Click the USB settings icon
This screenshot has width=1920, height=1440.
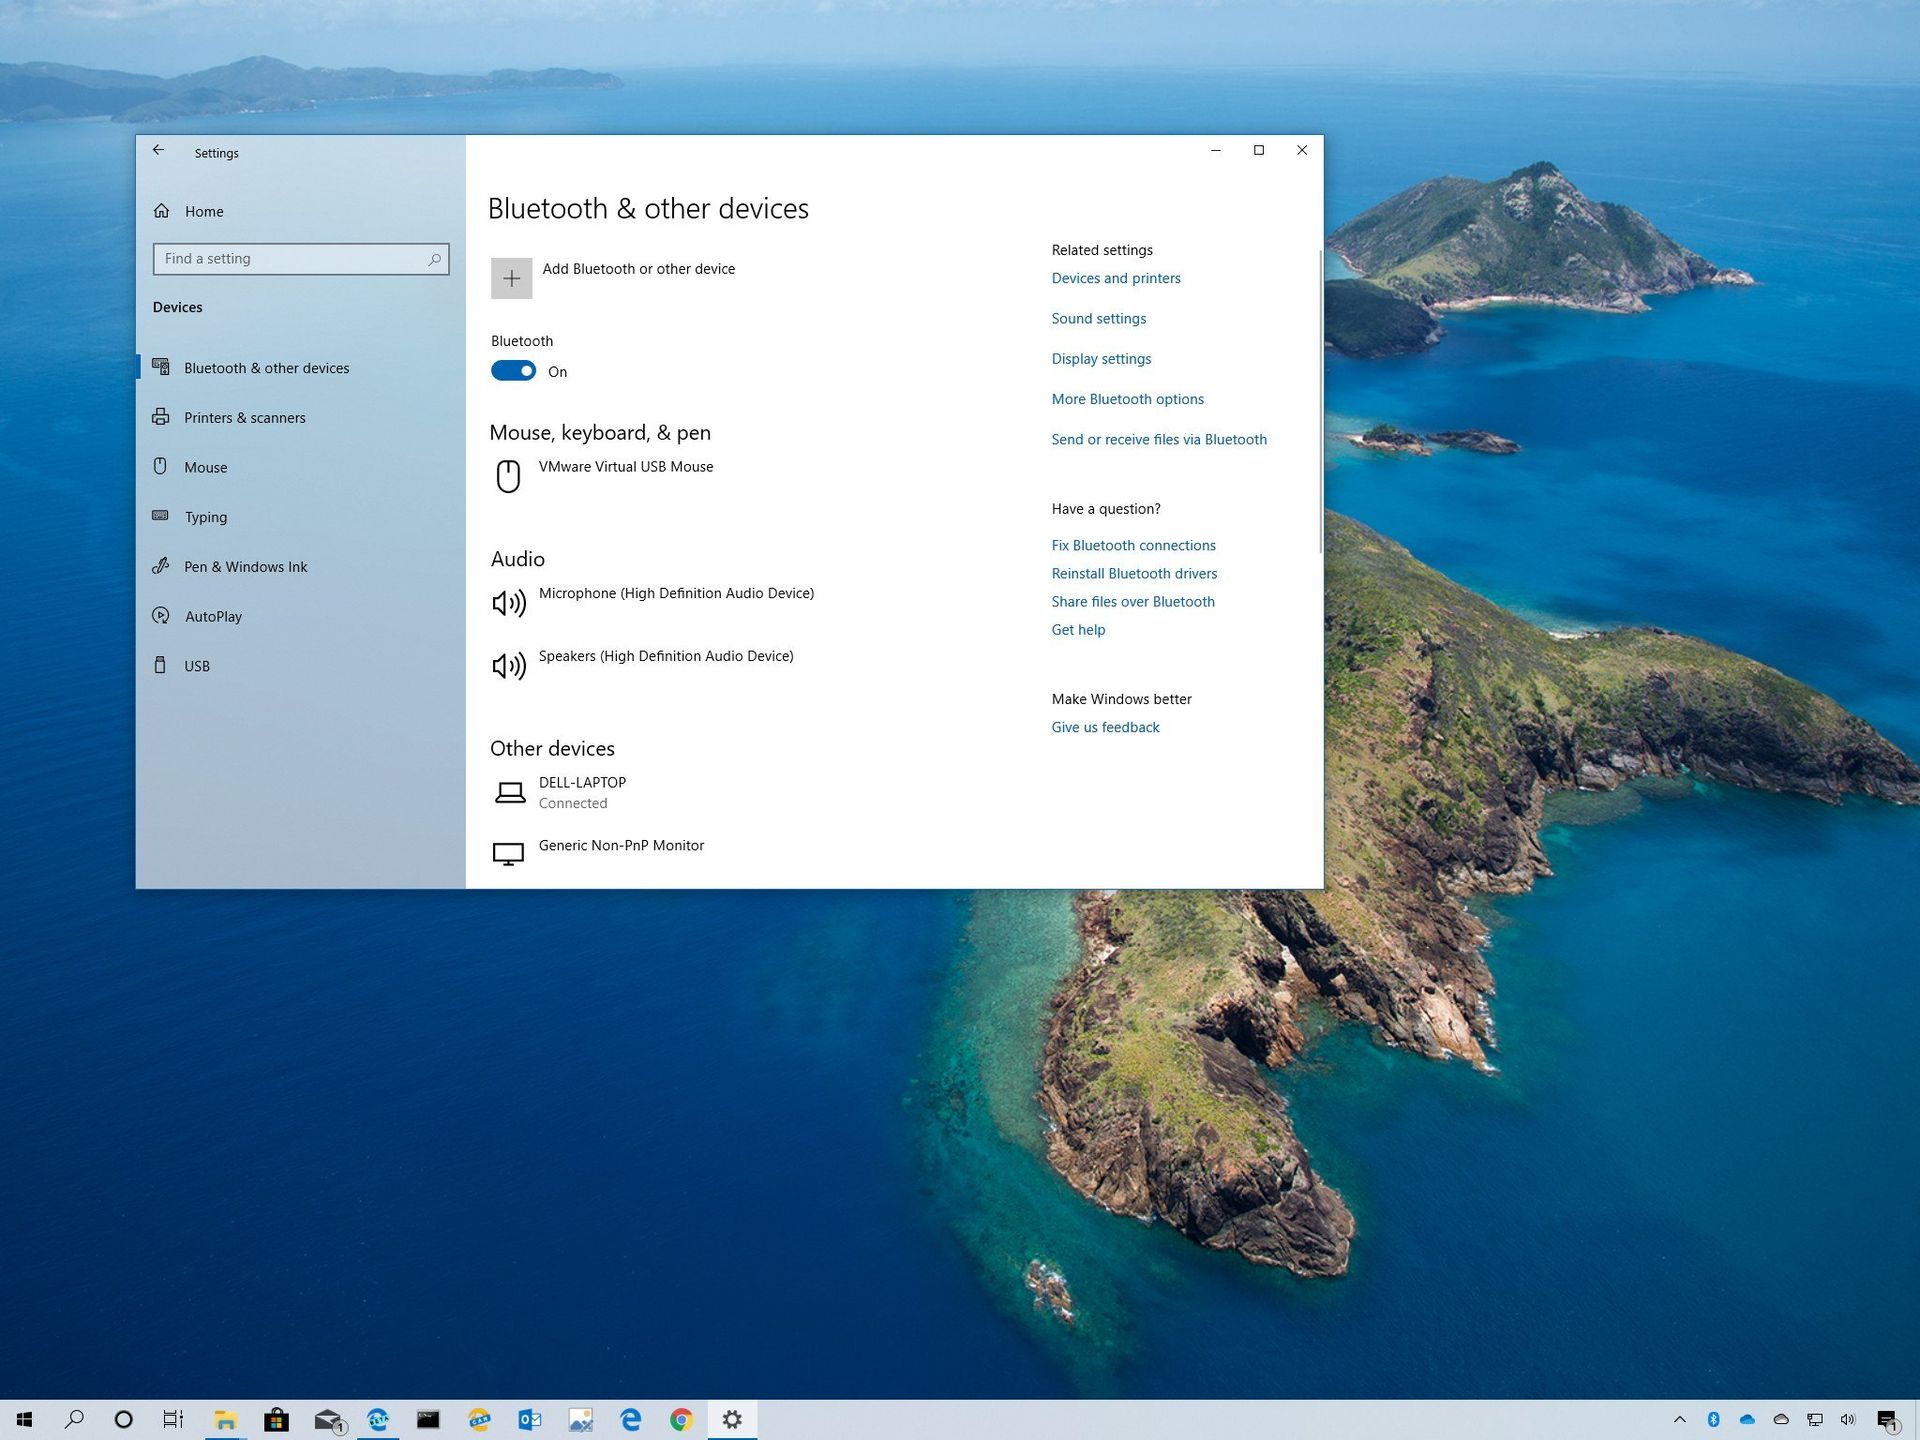tap(160, 666)
